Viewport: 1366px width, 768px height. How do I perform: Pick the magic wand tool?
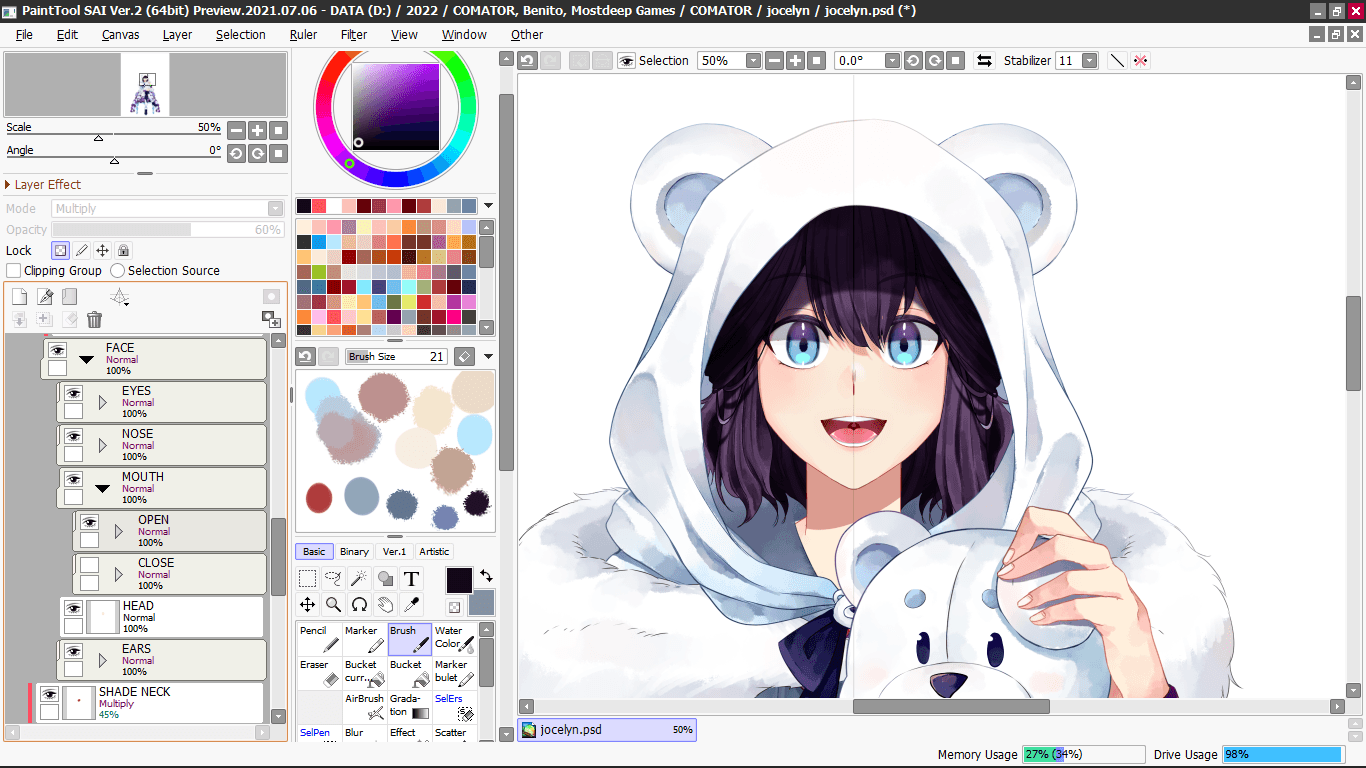tap(360, 578)
